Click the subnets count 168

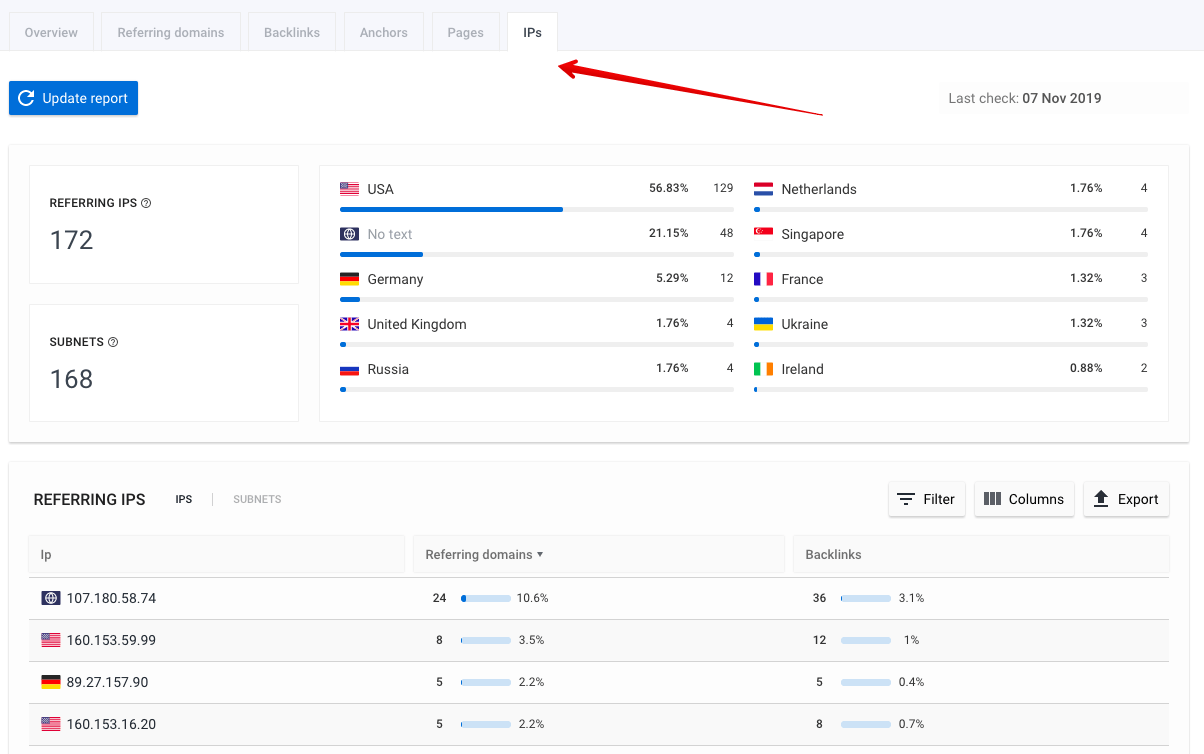coord(71,379)
